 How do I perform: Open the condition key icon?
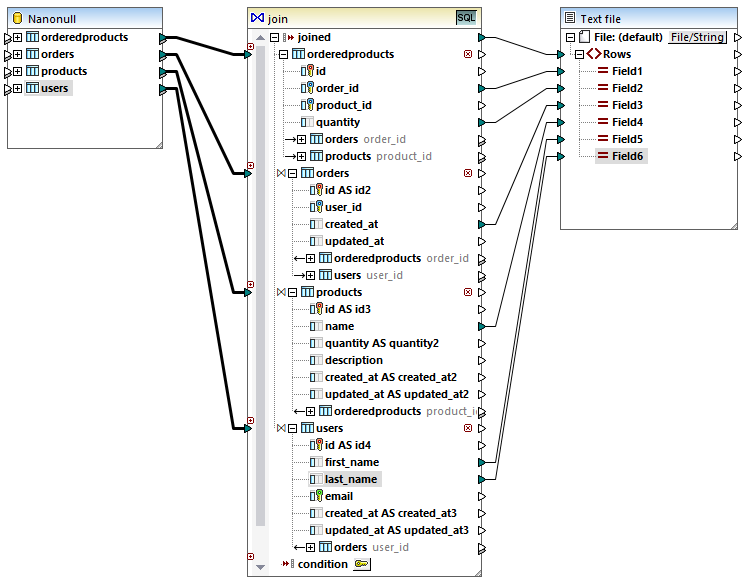pyautogui.click(x=361, y=565)
